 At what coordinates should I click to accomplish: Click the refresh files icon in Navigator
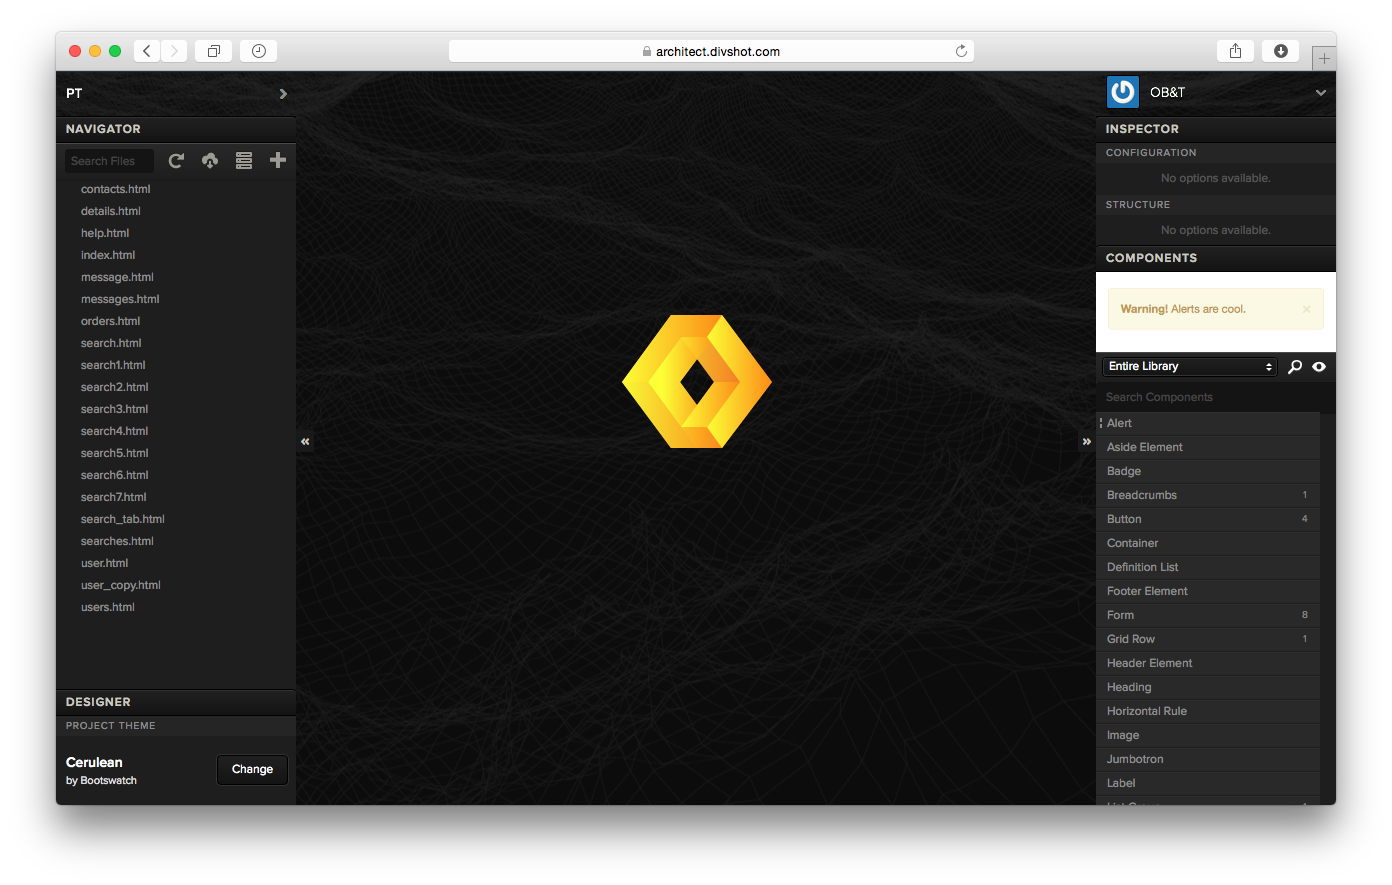point(176,161)
